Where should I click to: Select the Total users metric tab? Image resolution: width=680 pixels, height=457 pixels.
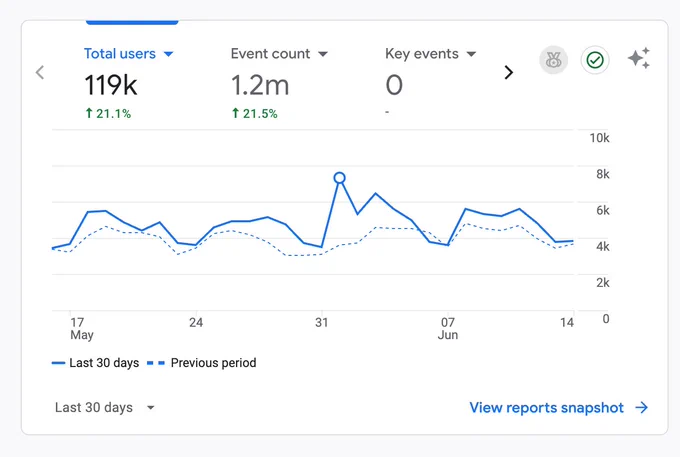coord(120,54)
